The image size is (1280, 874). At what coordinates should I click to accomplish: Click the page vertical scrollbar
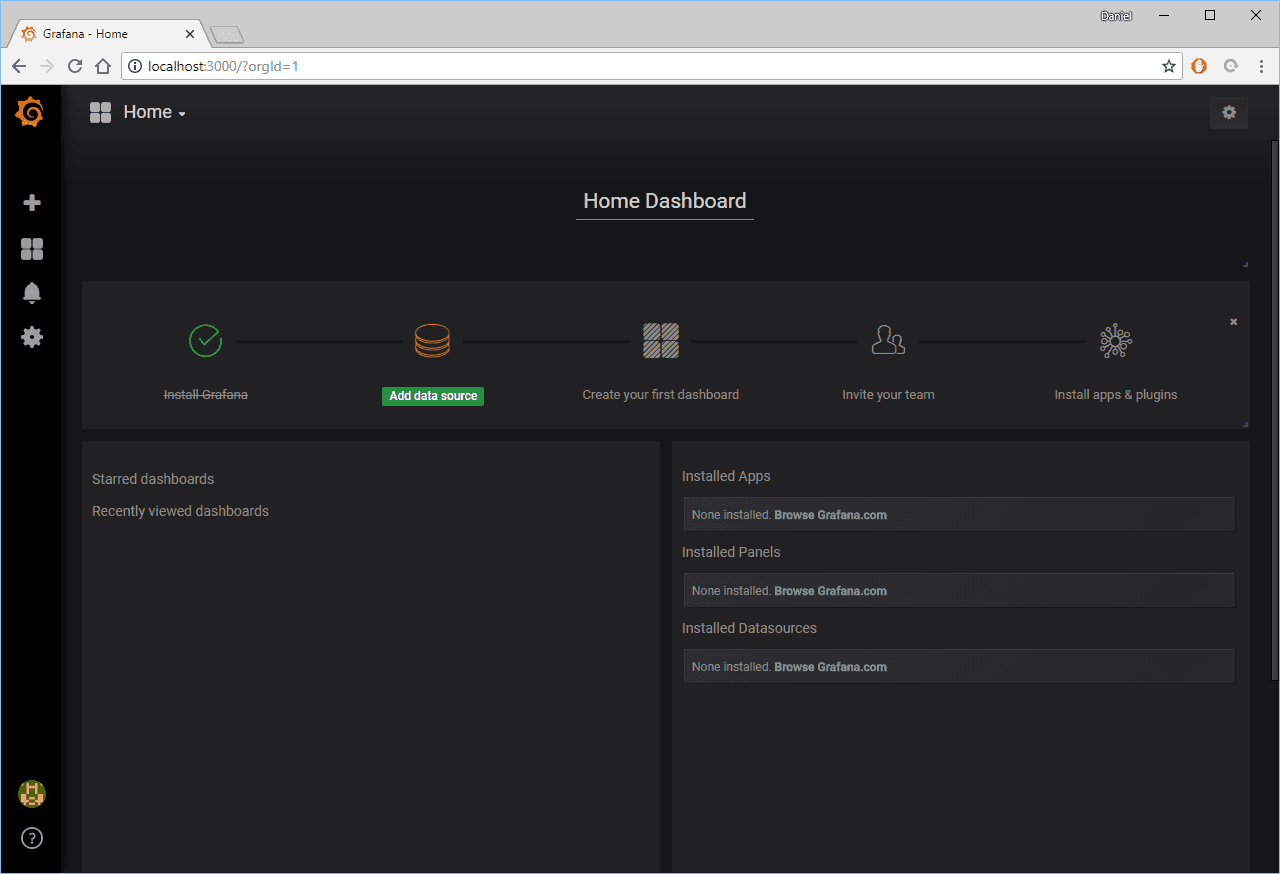1274,410
